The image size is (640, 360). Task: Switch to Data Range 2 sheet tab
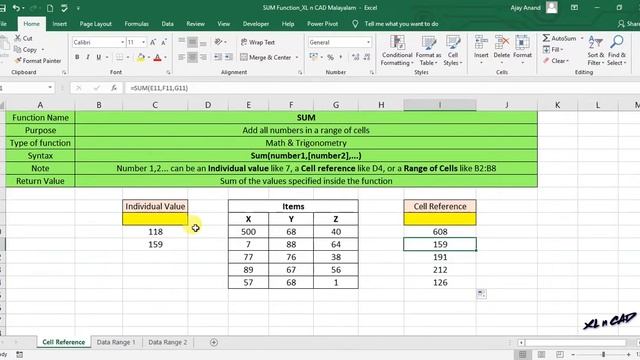(167, 342)
